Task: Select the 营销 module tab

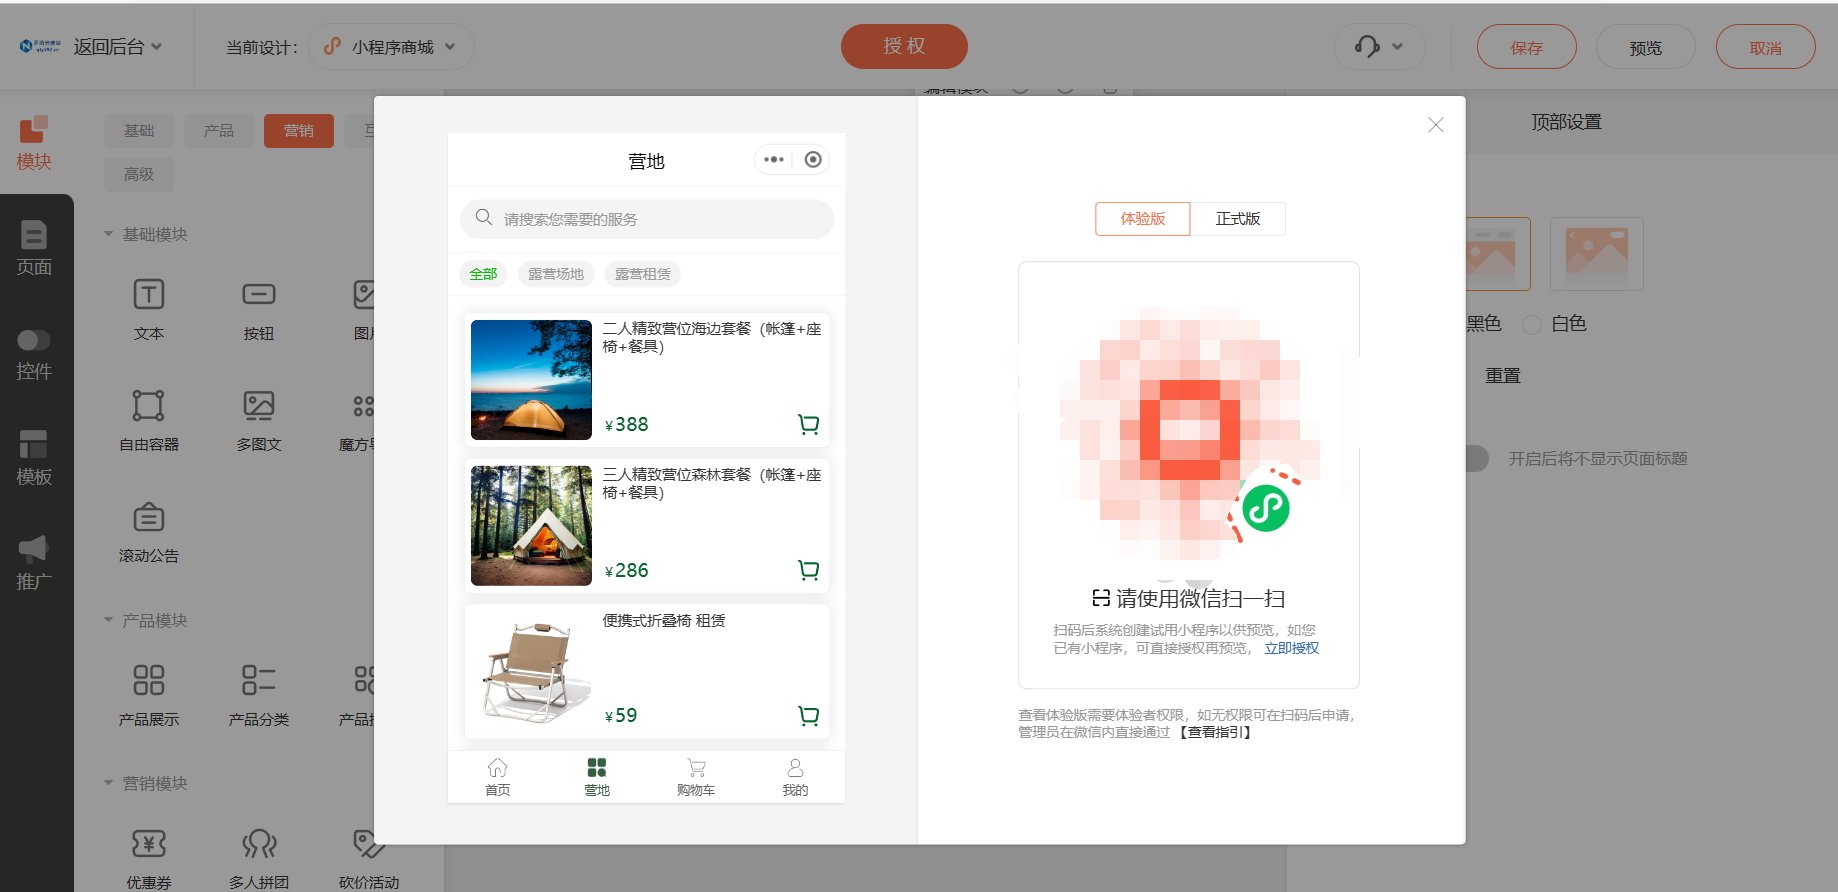Action: click(x=299, y=131)
